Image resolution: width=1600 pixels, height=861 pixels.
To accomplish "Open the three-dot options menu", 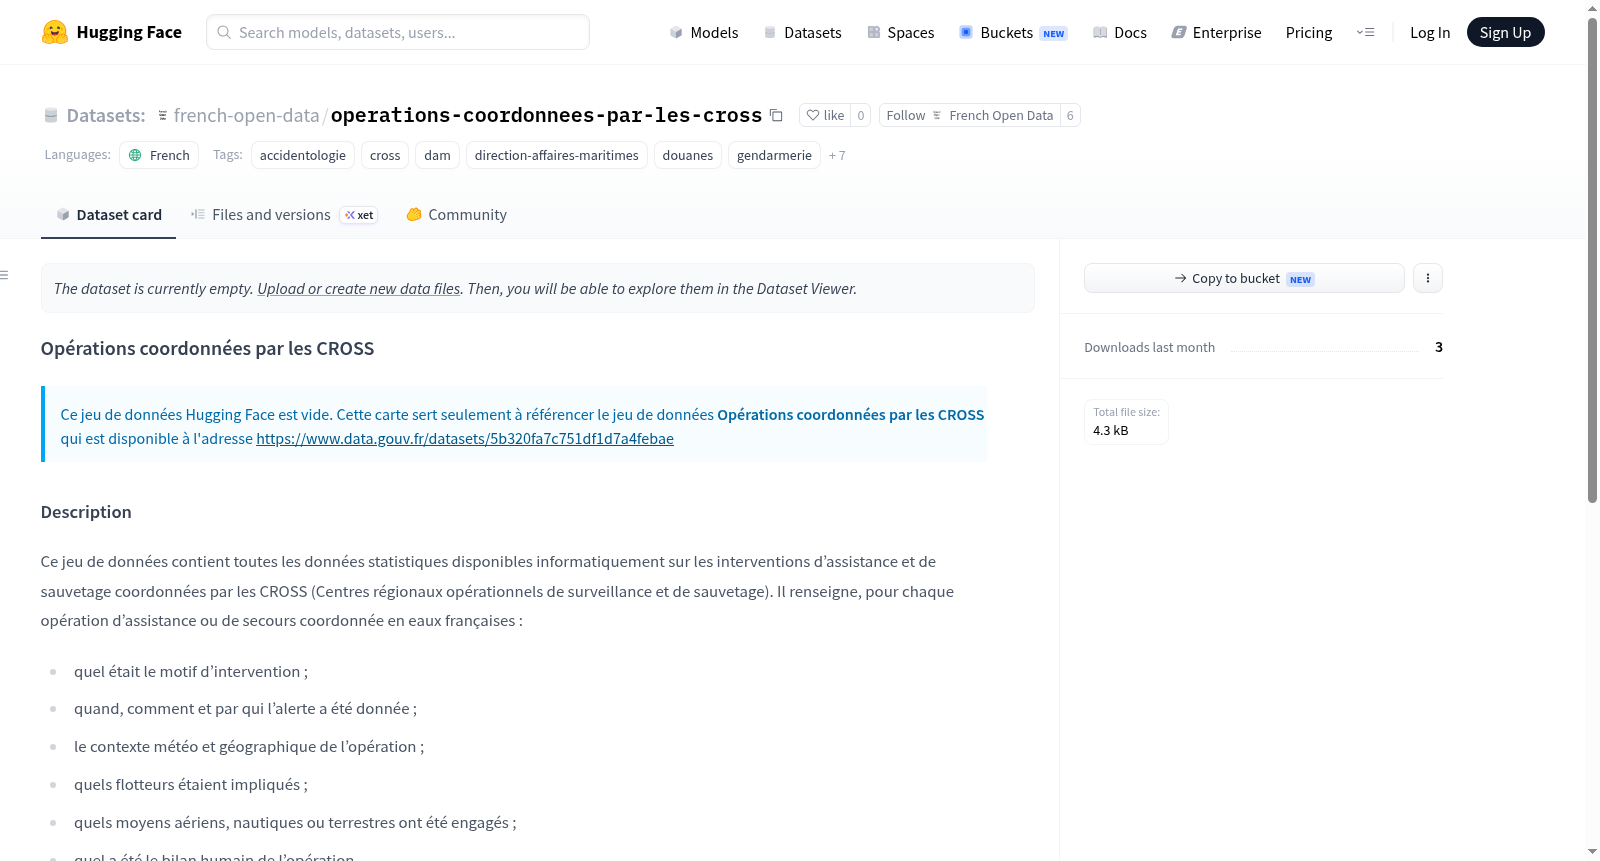I will (1428, 278).
